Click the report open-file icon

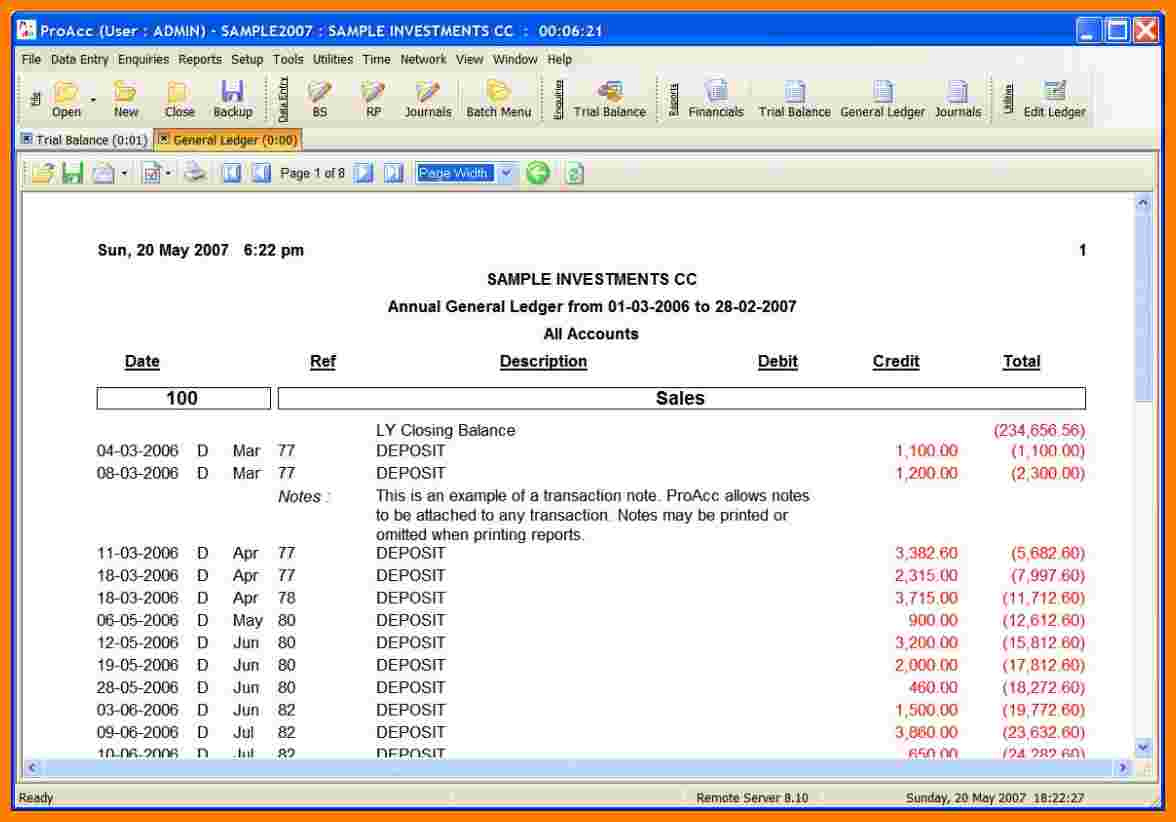43,173
